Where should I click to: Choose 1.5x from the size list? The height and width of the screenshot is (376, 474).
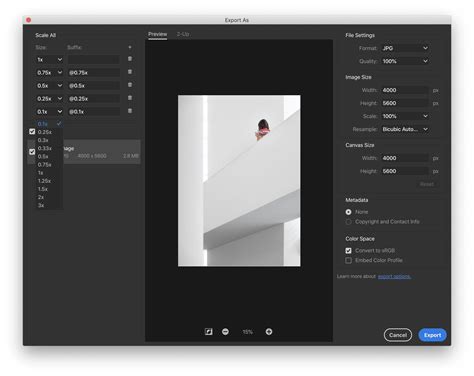point(49,189)
